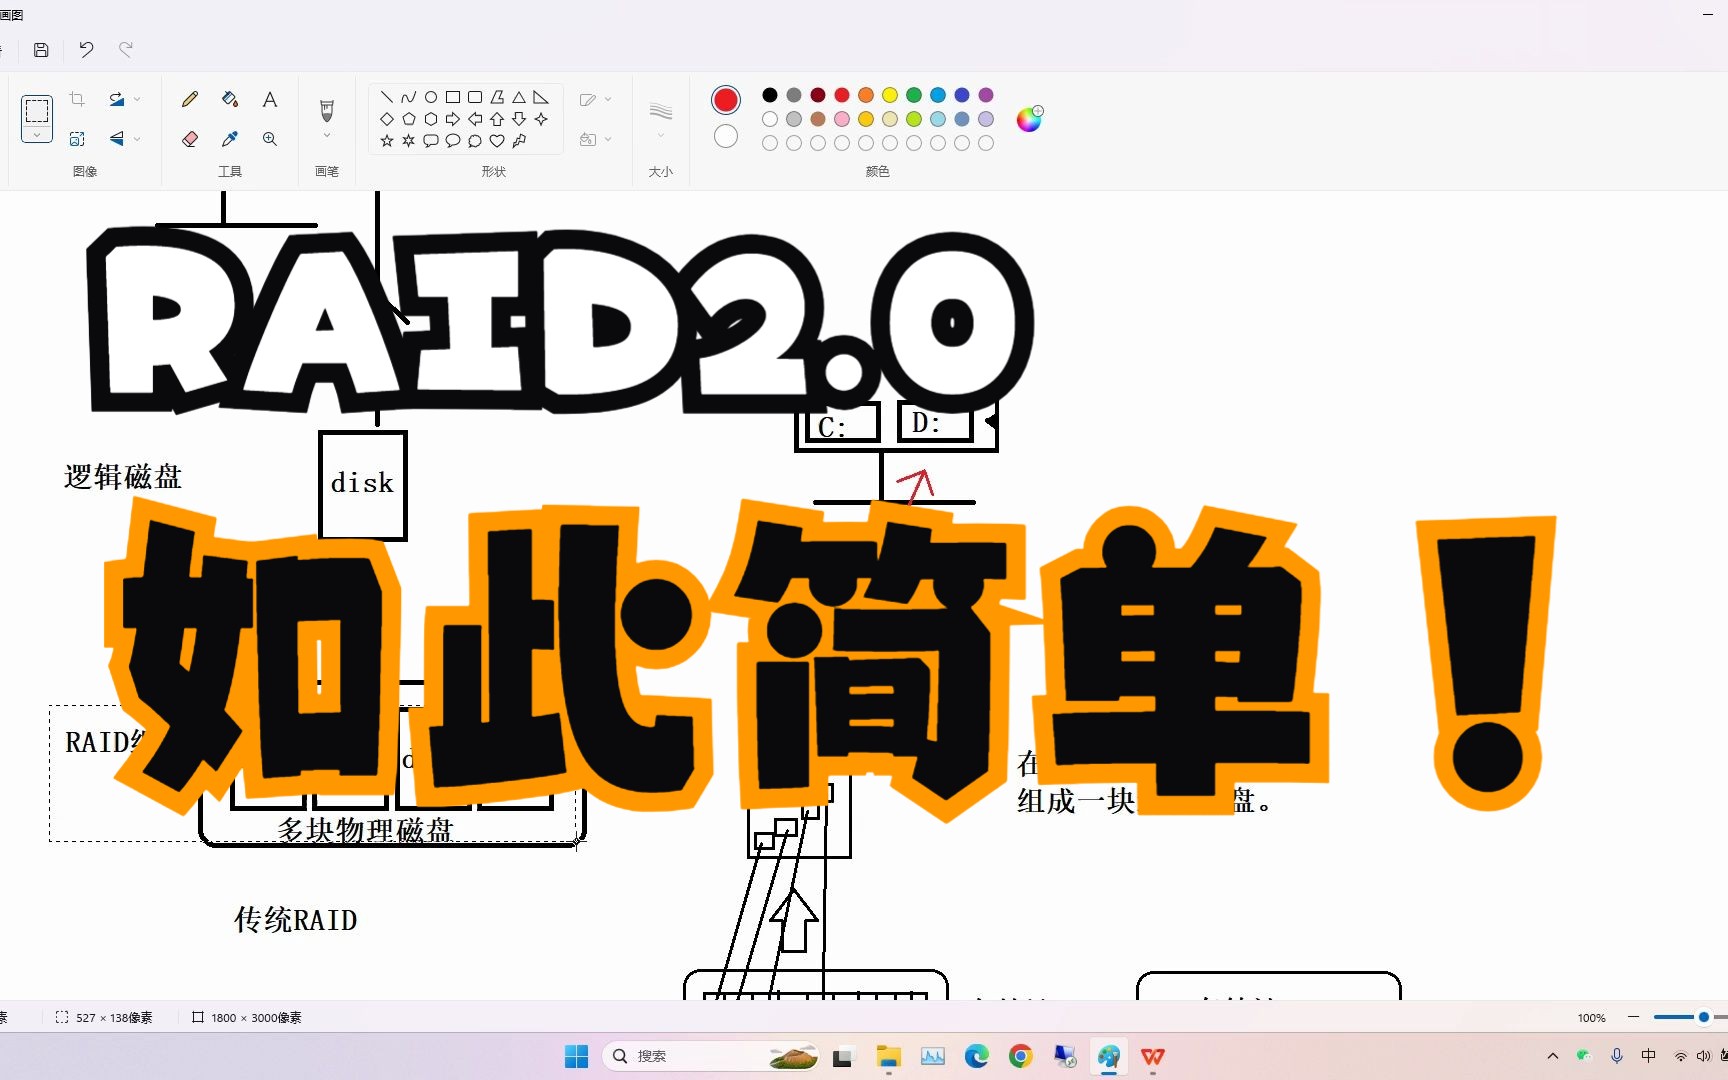
Task: Click the Undo arrow icon
Action: 86,50
